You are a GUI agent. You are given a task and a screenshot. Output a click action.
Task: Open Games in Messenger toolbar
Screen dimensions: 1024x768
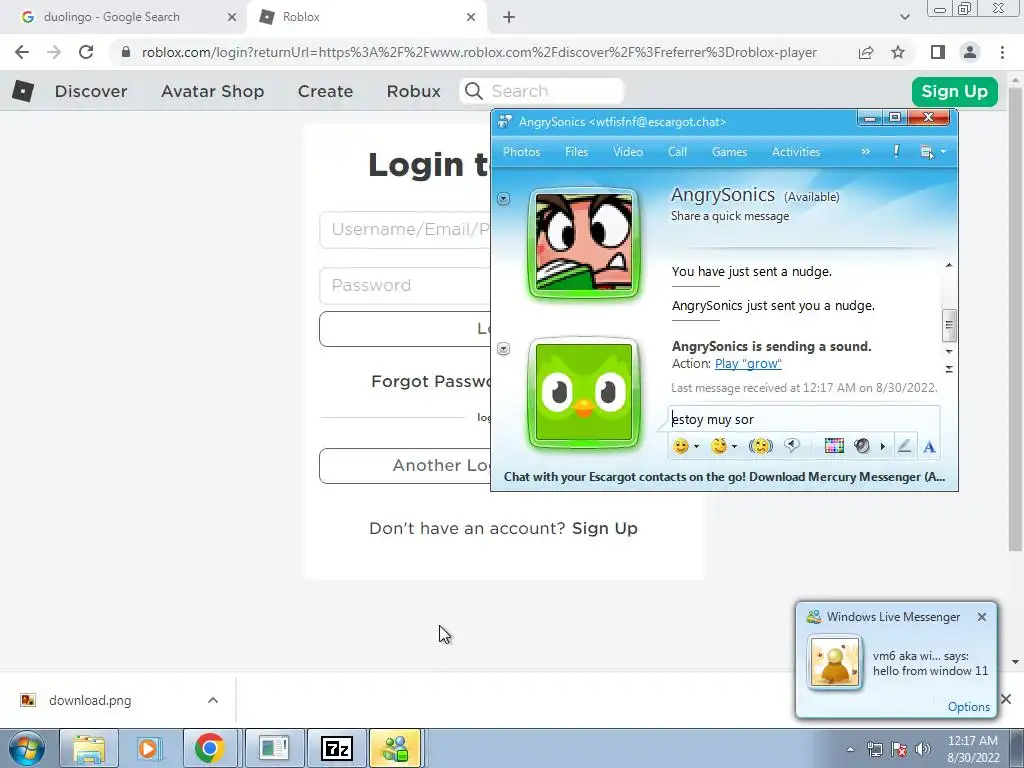pos(729,152)
